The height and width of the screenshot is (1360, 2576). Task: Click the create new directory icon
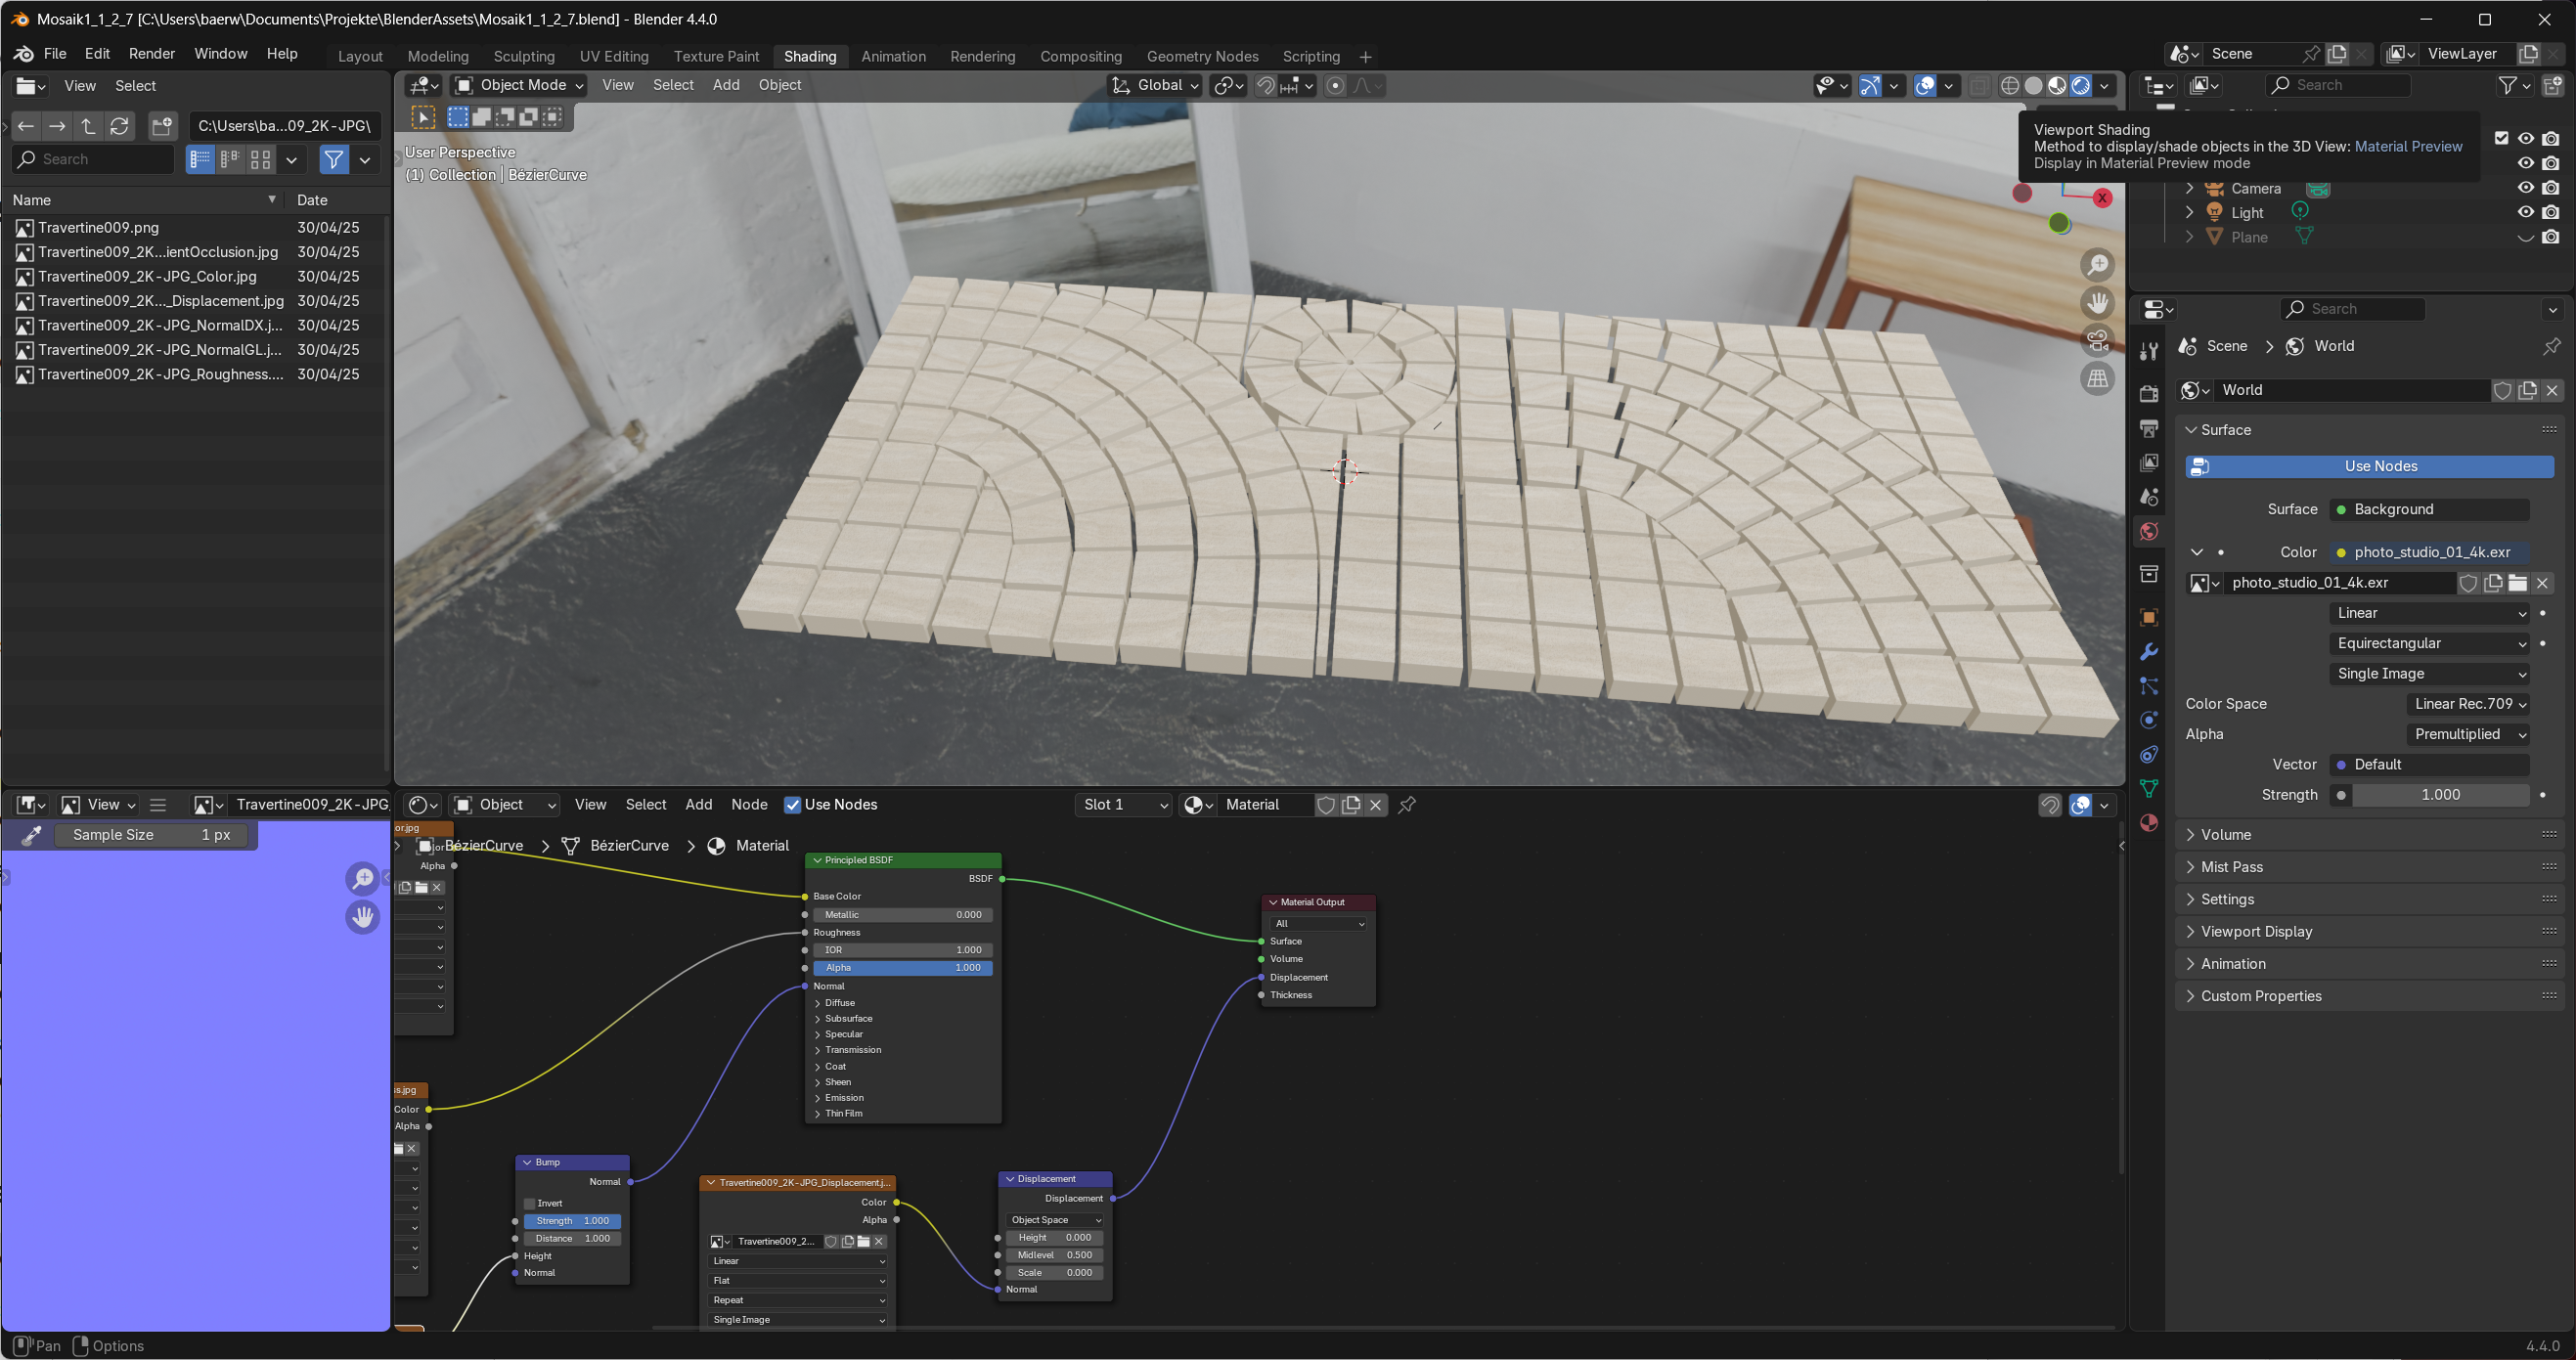[162, 126]
